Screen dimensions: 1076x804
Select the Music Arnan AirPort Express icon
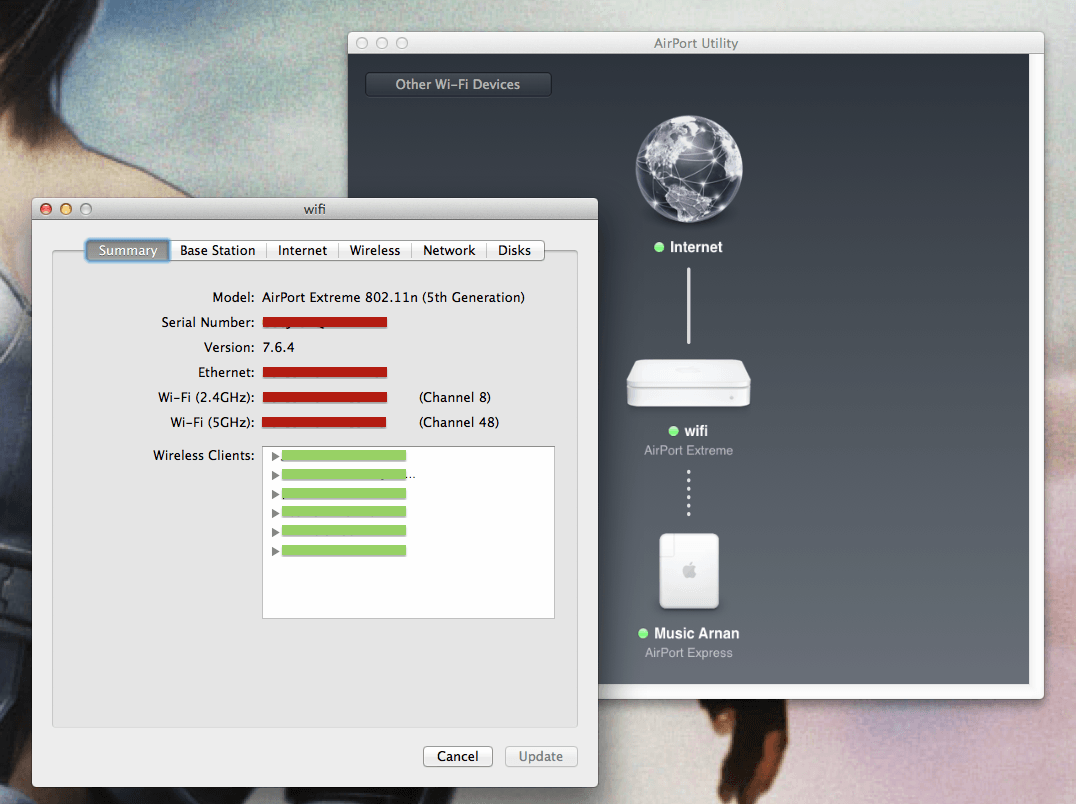pos(689,571)
